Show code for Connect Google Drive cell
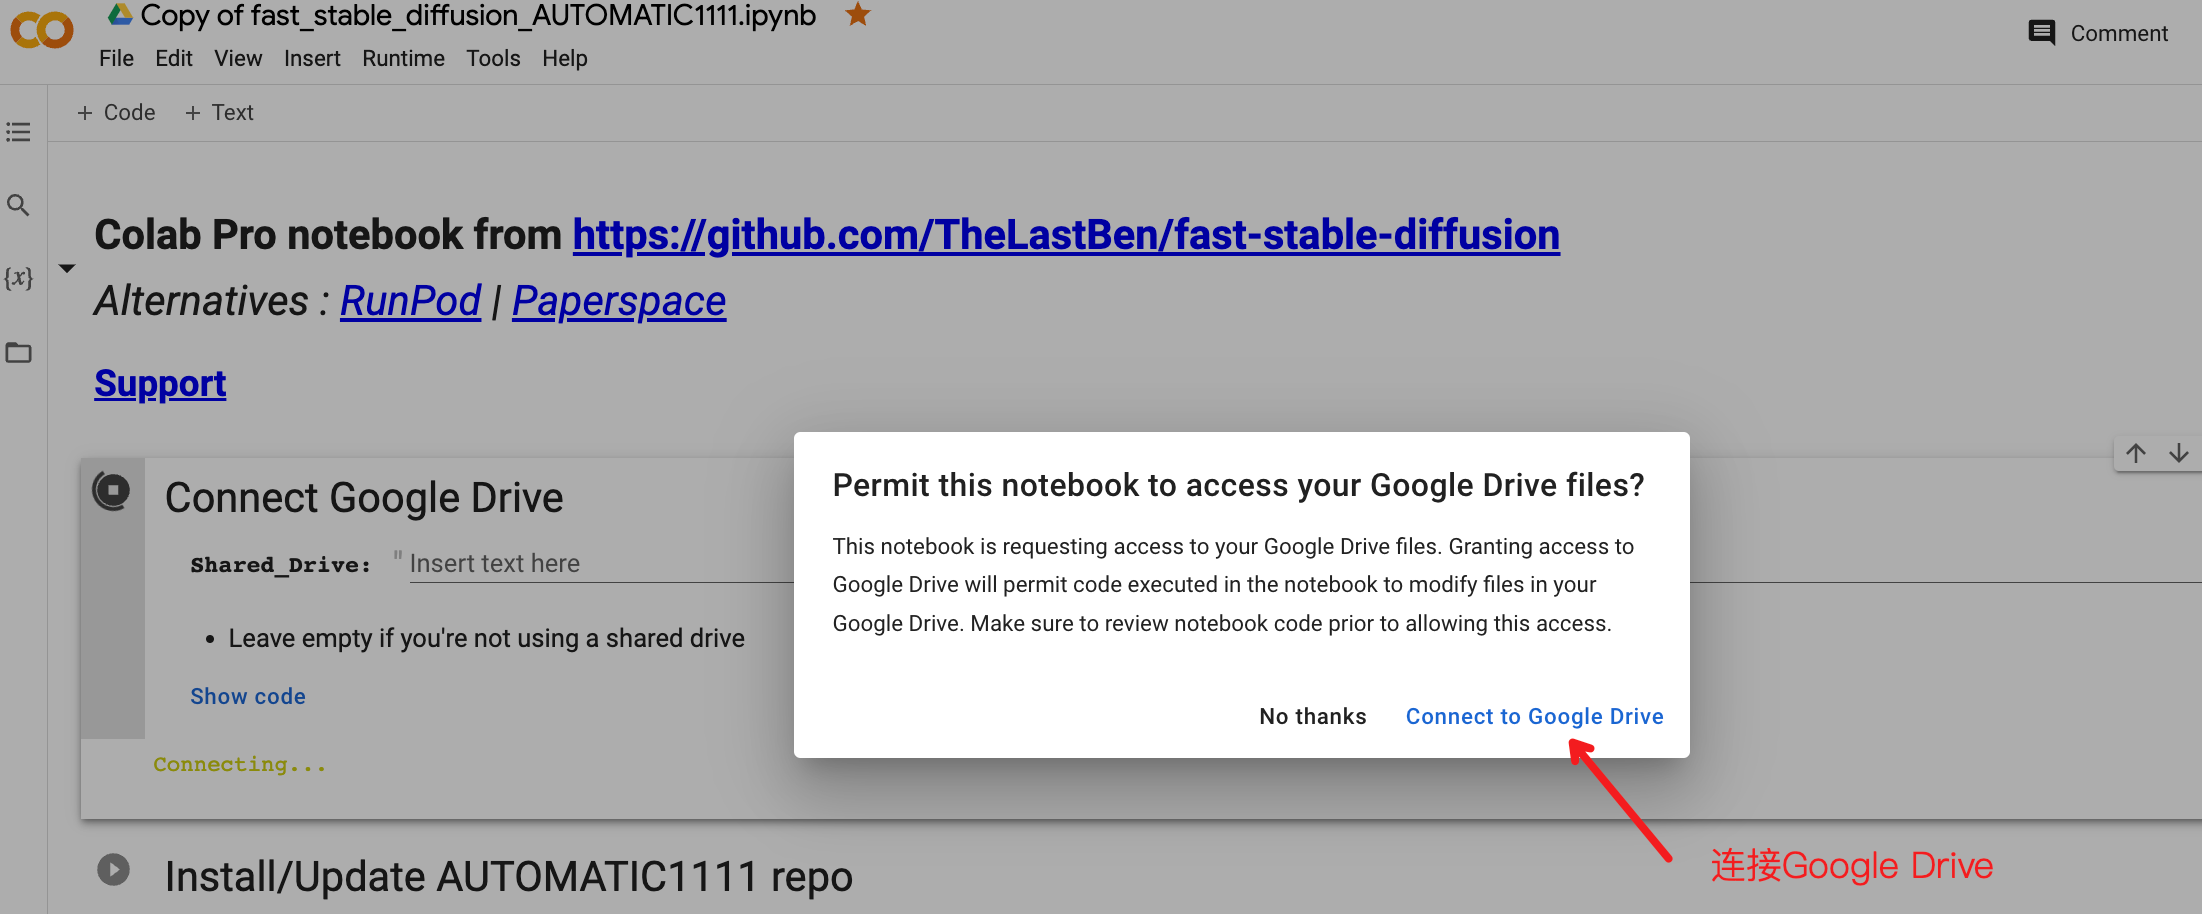The width and height of the screenshot is (2202, 914). click(x=247, y=696)
